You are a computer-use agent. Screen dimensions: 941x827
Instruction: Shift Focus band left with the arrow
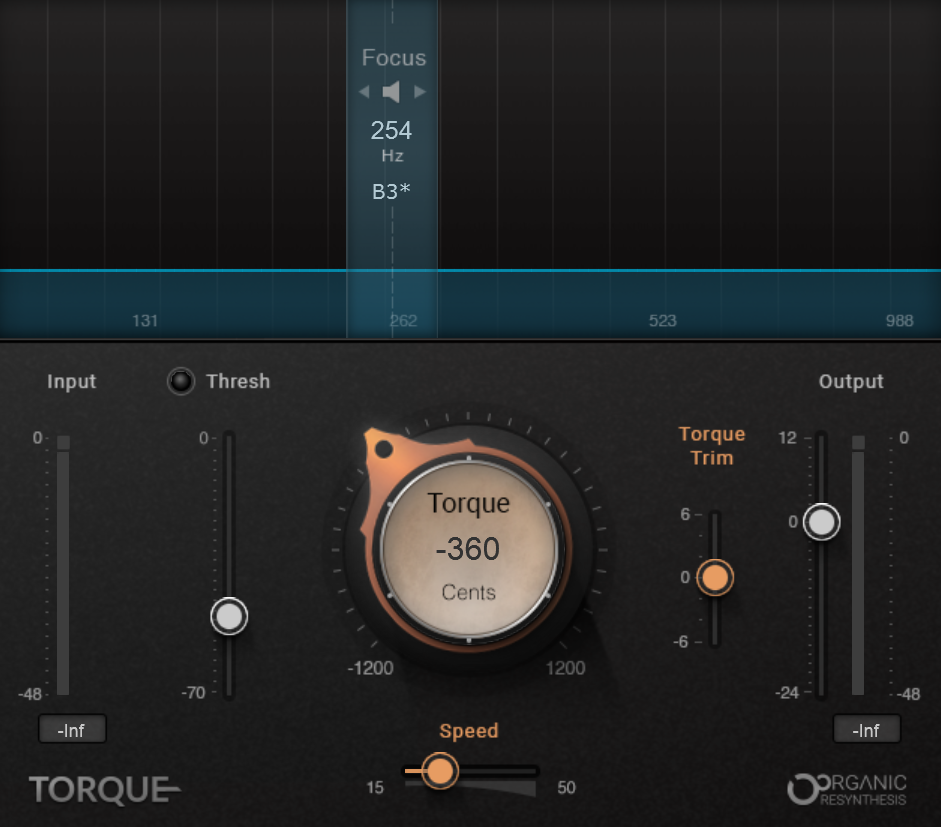tap(364, 92)
